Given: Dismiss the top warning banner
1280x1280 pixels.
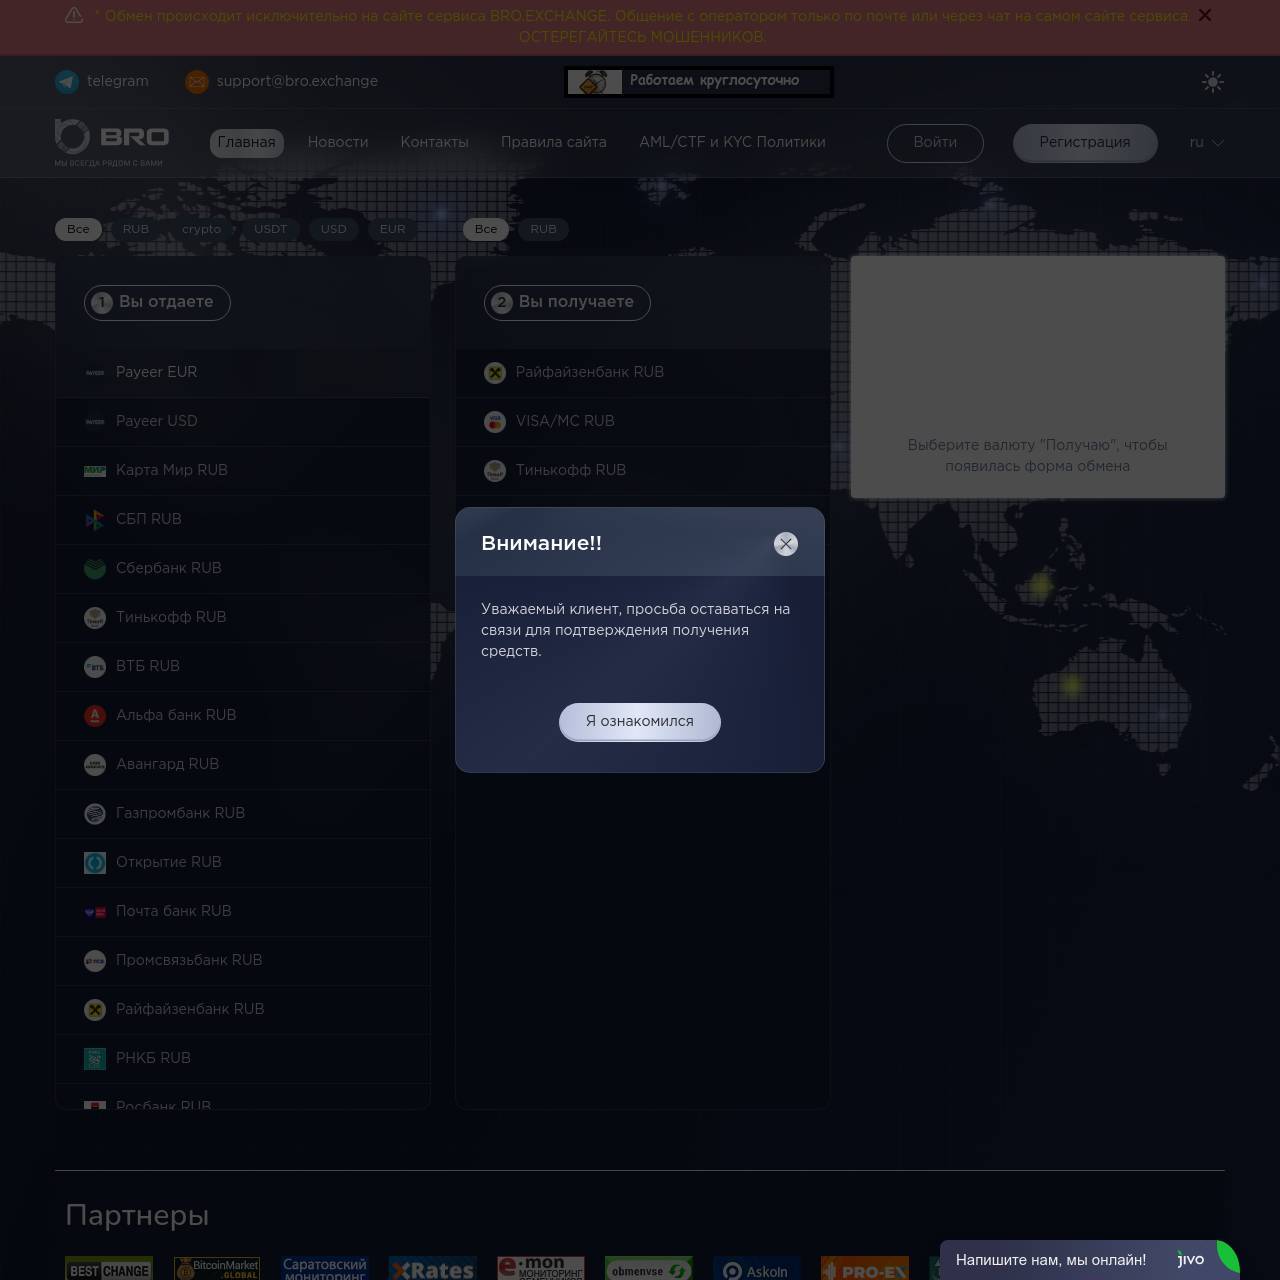Looking at the screenshot, I should [1204, 16].
